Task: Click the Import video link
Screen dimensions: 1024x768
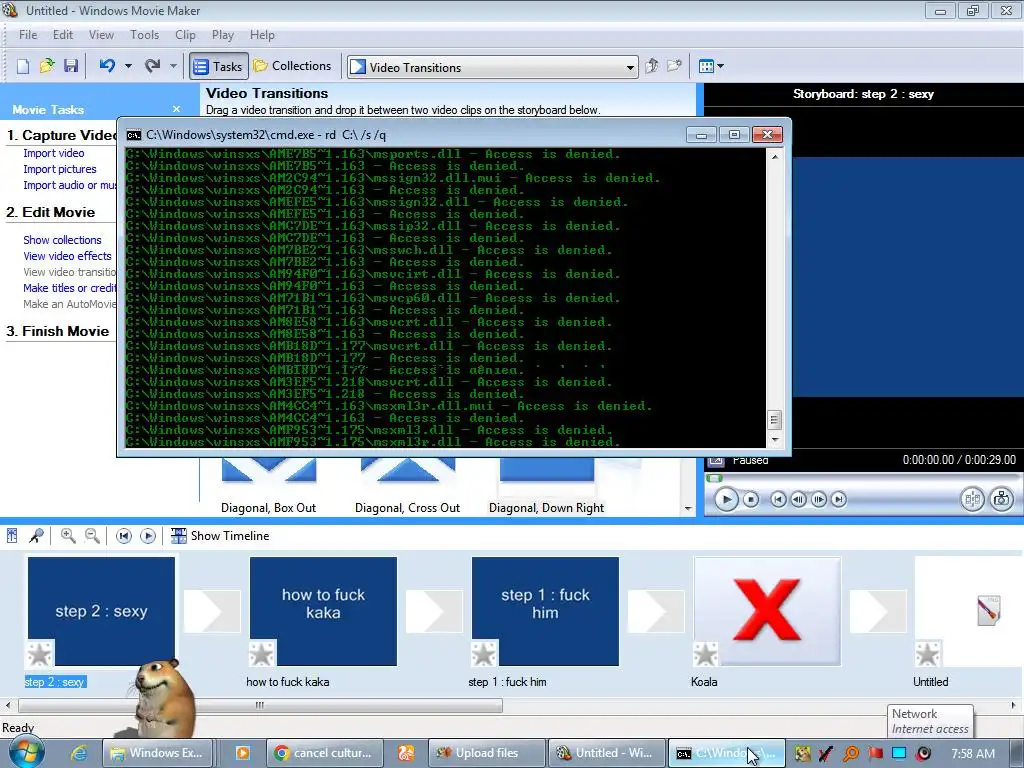Action: tap(54, 153)
